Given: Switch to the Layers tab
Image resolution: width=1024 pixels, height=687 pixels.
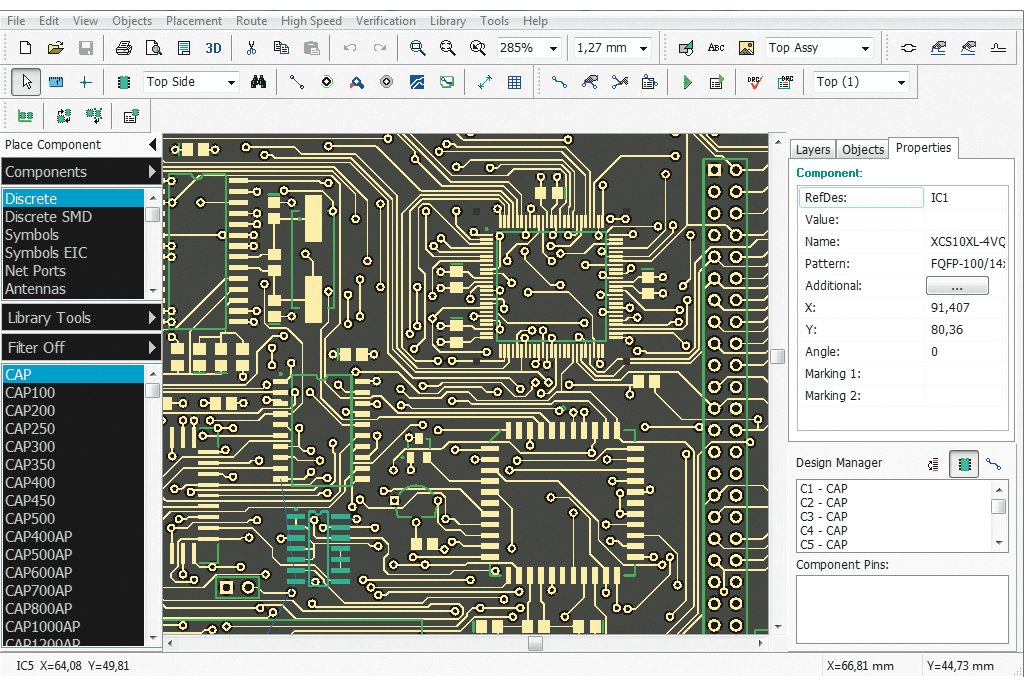Looking at the screenshot, I should pyautogui.click(x=812, y=149).
